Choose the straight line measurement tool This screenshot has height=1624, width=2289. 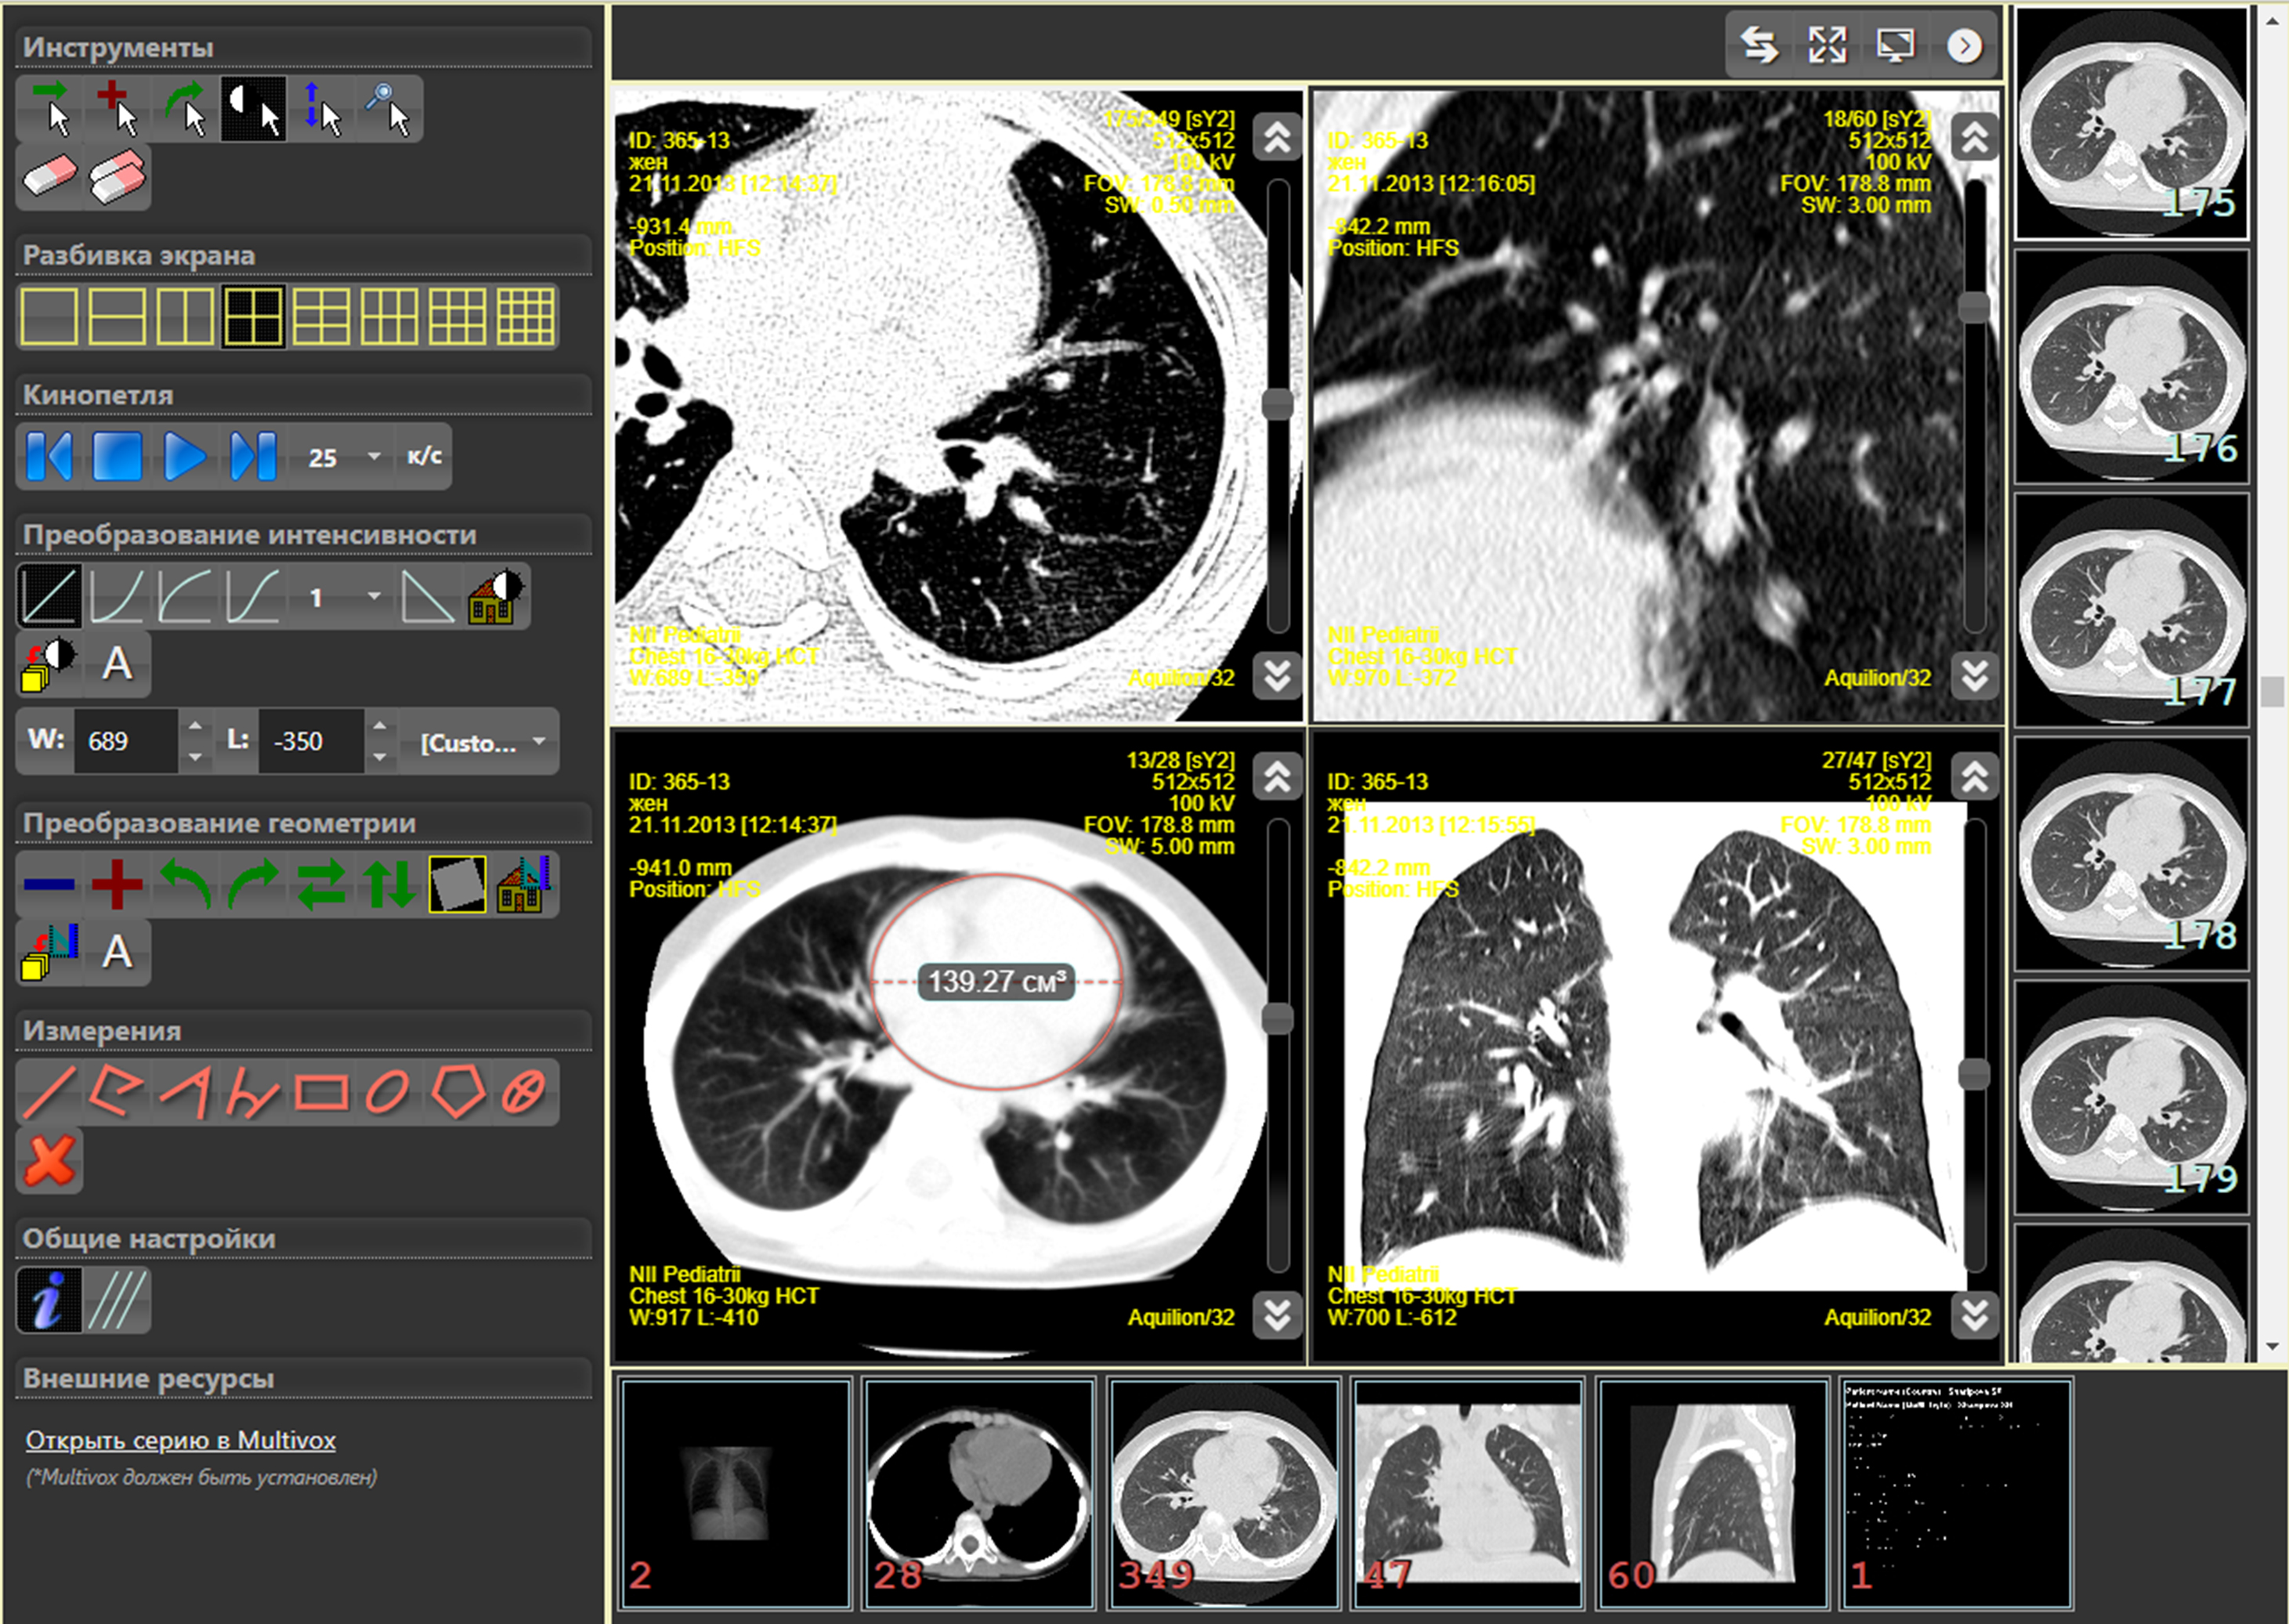tap(49, 1091)
